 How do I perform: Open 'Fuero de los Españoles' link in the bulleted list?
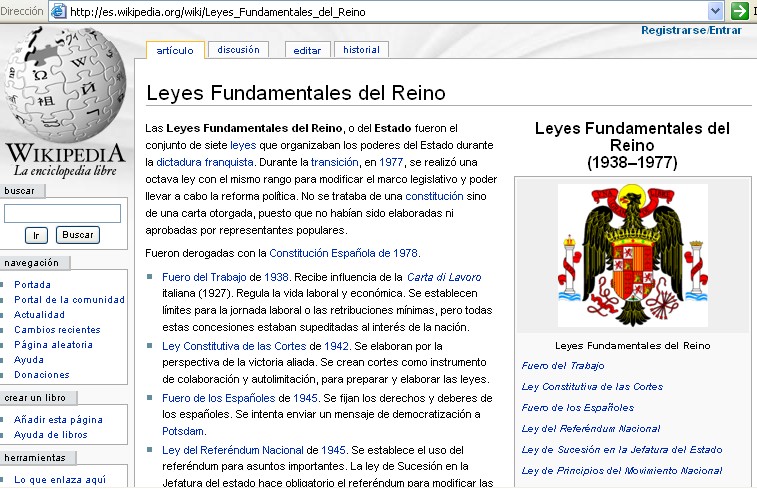219,398
